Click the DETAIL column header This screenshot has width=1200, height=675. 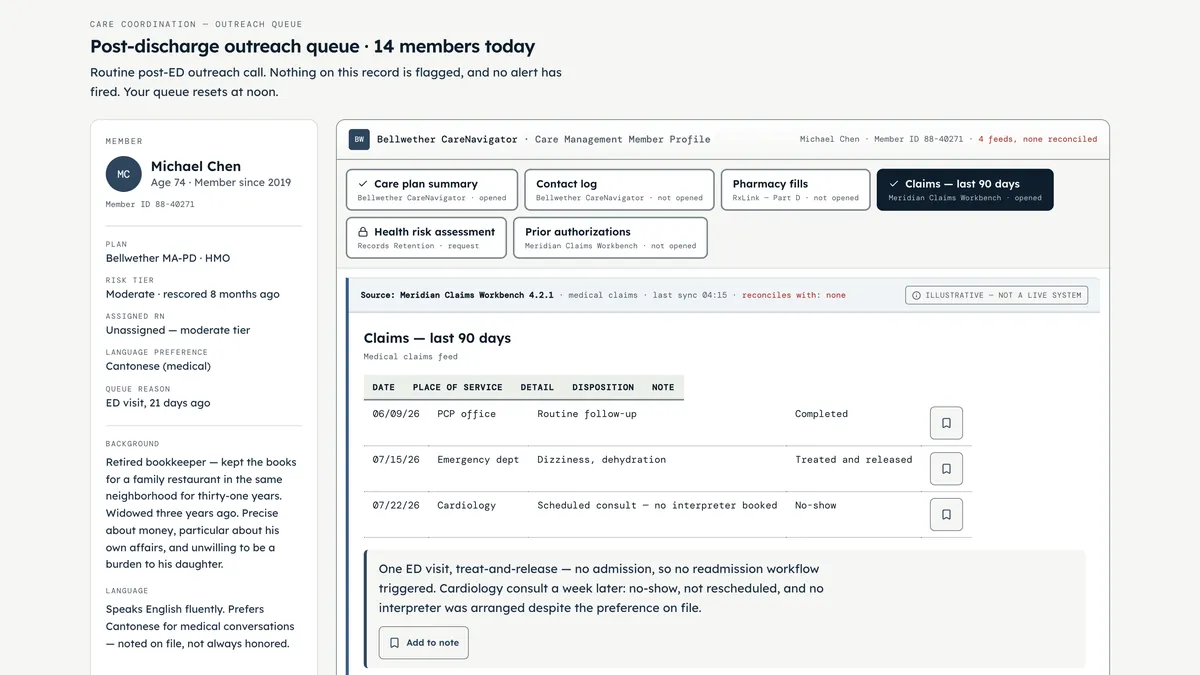click(x=537, y=387)
